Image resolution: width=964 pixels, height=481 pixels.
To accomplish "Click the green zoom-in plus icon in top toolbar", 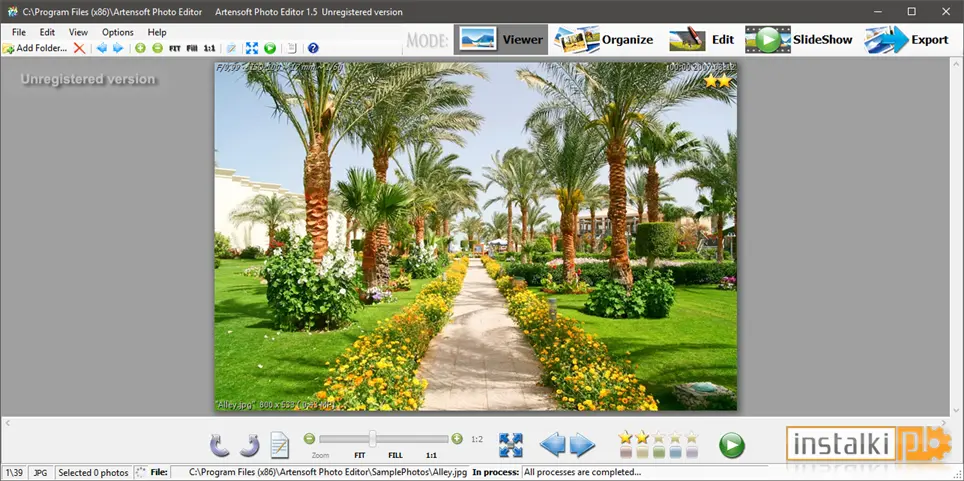I will [140, 48].
